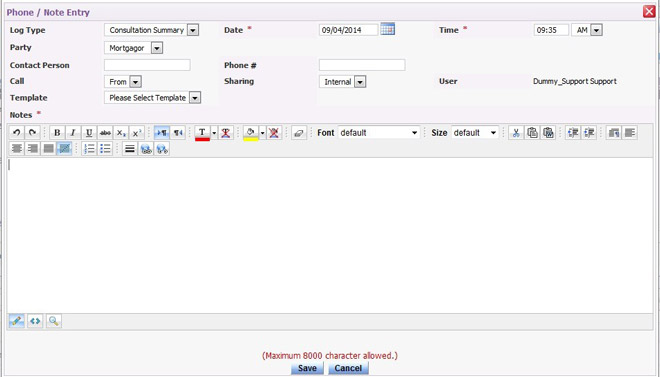Click the Phone / Note Entry title
Screen dimensions: 660x377
point(48,12)
